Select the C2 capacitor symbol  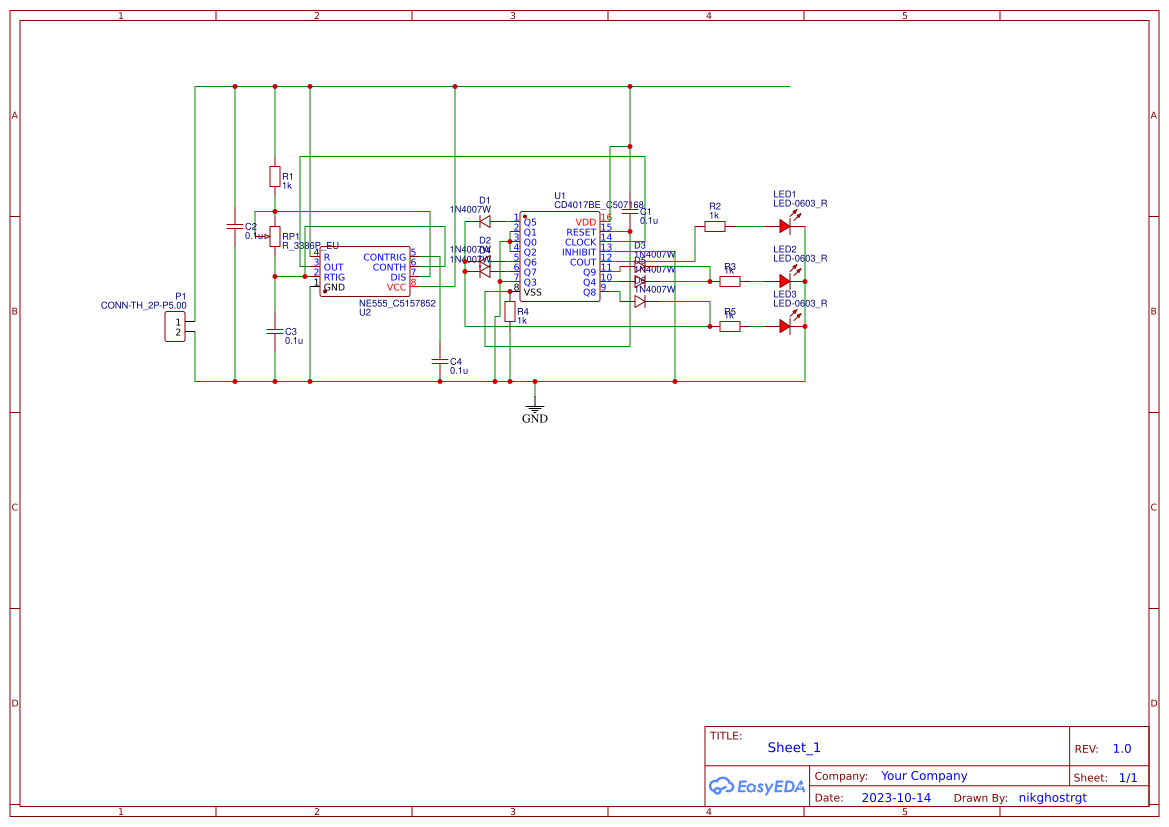pos(235,226)
